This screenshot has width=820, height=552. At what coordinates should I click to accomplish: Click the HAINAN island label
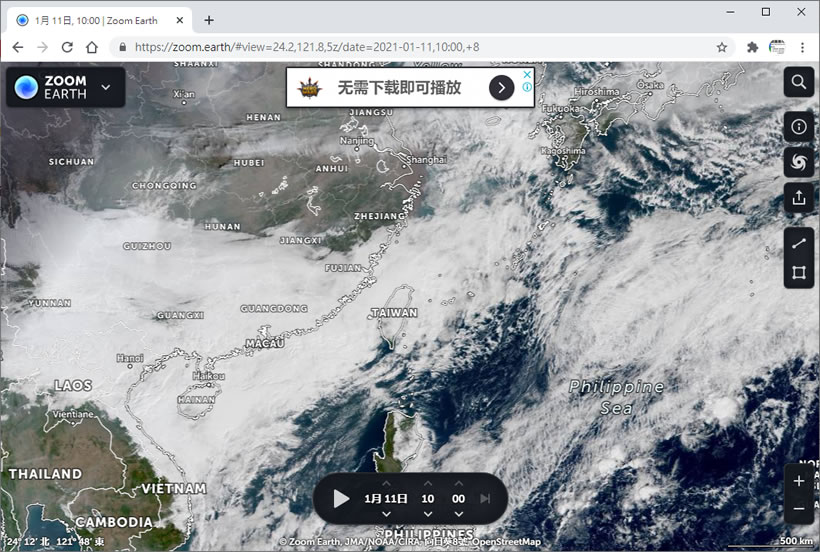[197, 399]
